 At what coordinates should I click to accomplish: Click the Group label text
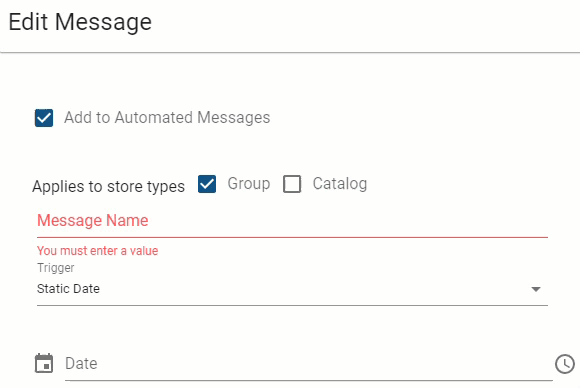coord(249,184)
